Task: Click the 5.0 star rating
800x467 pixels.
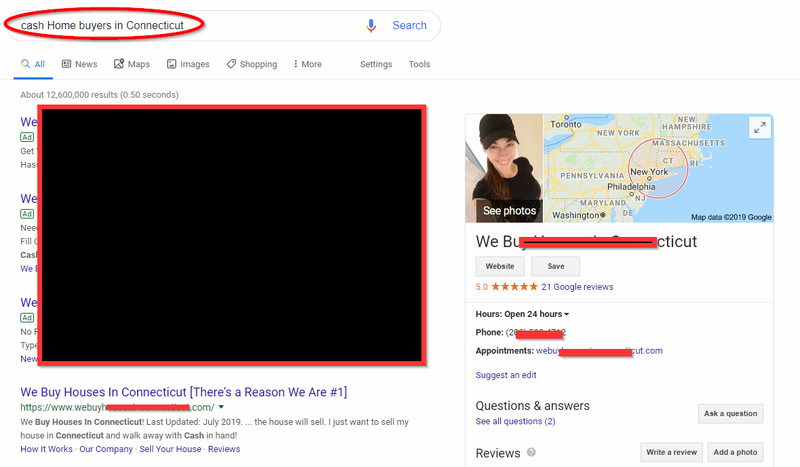Action: [507, 287]
